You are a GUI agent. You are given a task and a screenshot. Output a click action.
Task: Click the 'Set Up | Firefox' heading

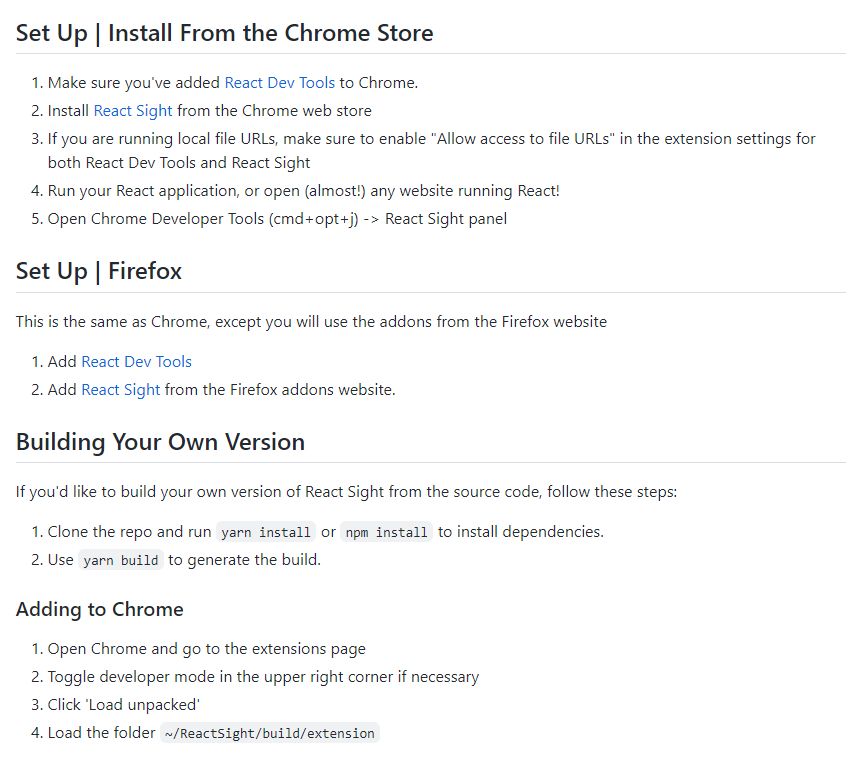coord(99,271)
